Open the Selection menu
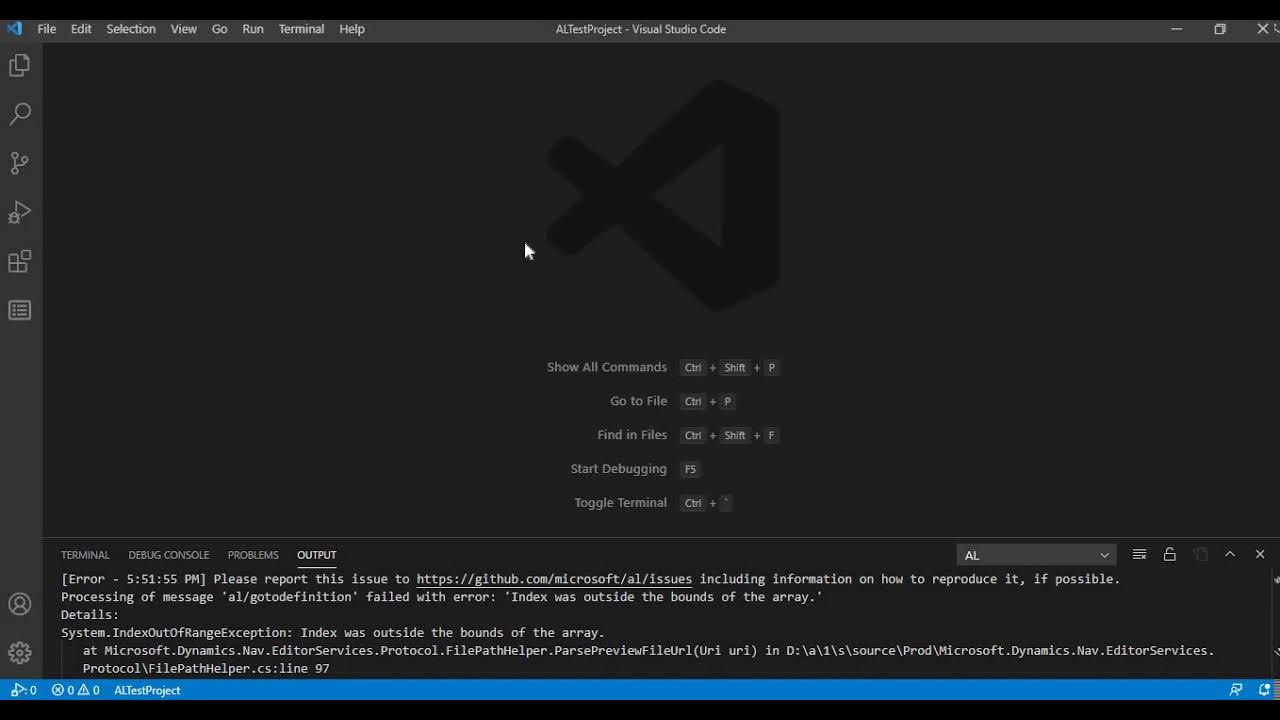 pos(131,29)
